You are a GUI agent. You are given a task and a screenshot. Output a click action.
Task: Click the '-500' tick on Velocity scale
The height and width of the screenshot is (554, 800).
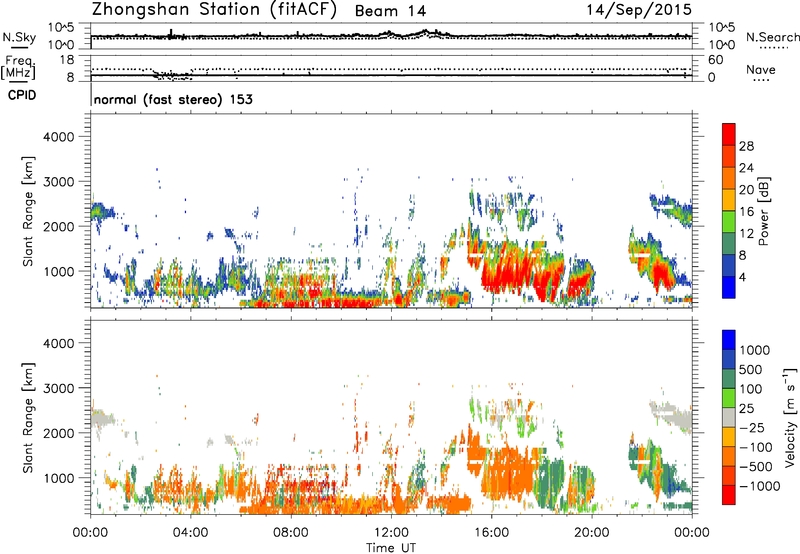coord(755,466)
